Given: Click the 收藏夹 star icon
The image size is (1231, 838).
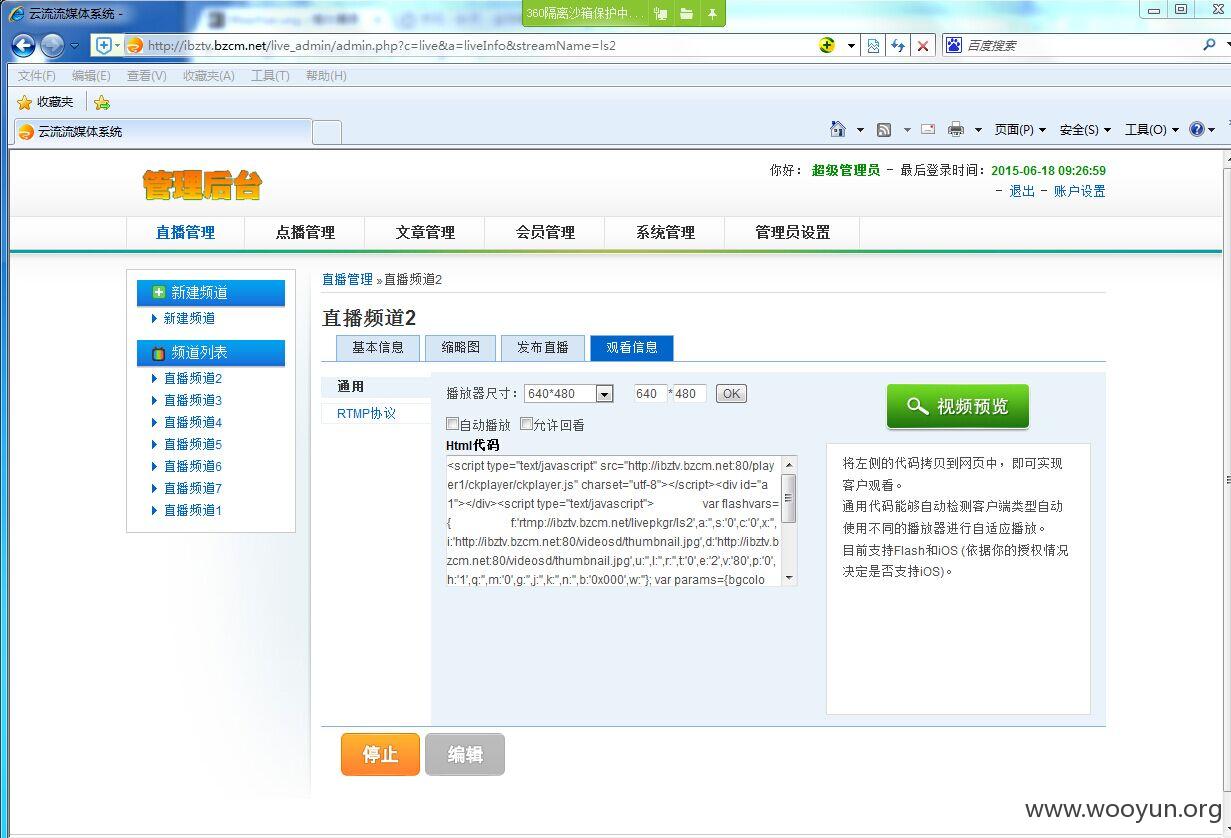Looking at the screenshot, I should pyautogui.click(x=25, y=102).
